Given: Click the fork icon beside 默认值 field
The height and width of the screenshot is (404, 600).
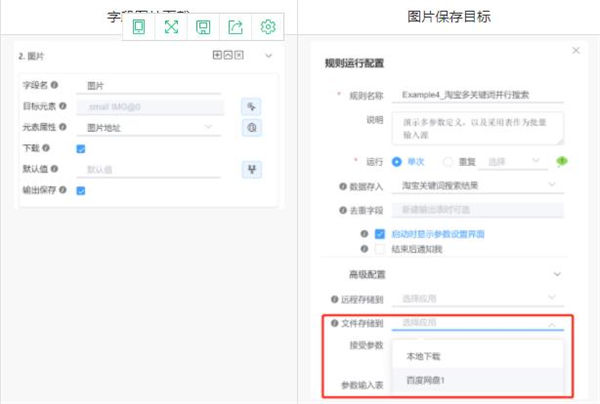Looking at the screenshot, I should [251, 169].
